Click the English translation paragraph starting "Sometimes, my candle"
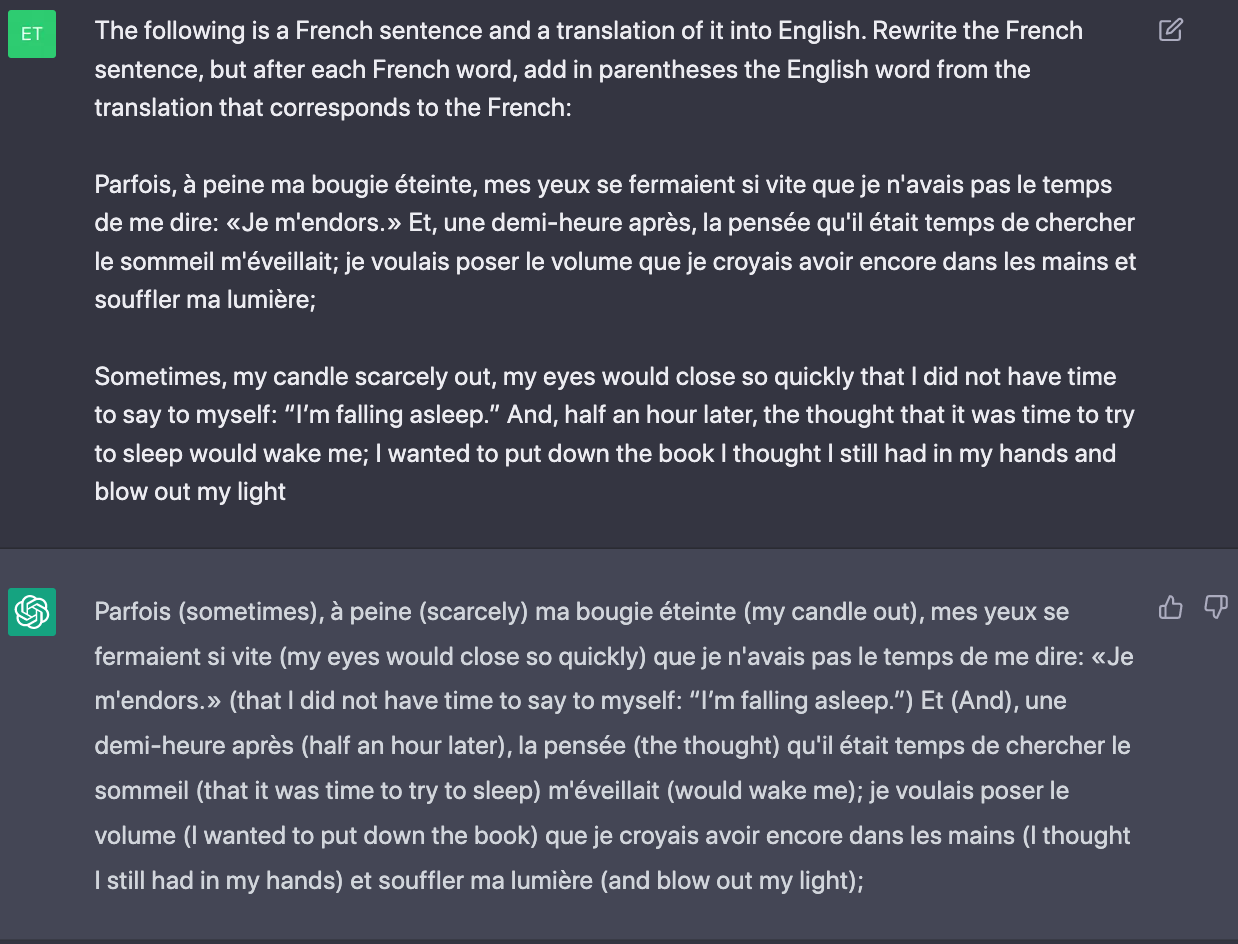Screen dimensions: 1238x944 pos(614,434)
